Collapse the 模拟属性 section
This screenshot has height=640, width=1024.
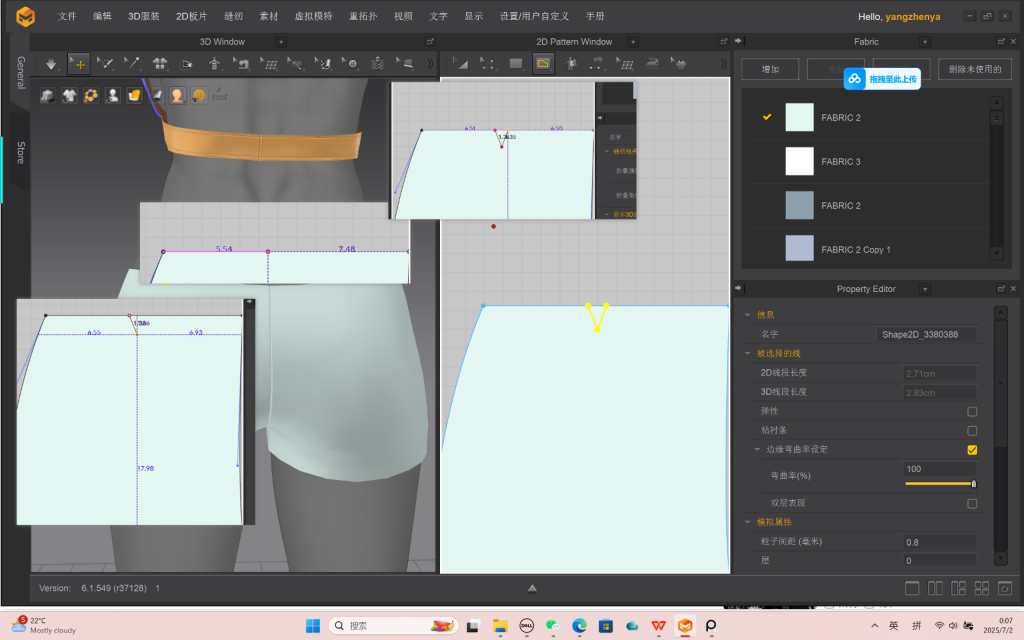point(748,522)
